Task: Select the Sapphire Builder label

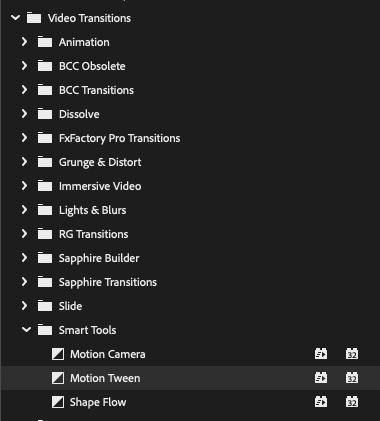Action: [99, 258]
